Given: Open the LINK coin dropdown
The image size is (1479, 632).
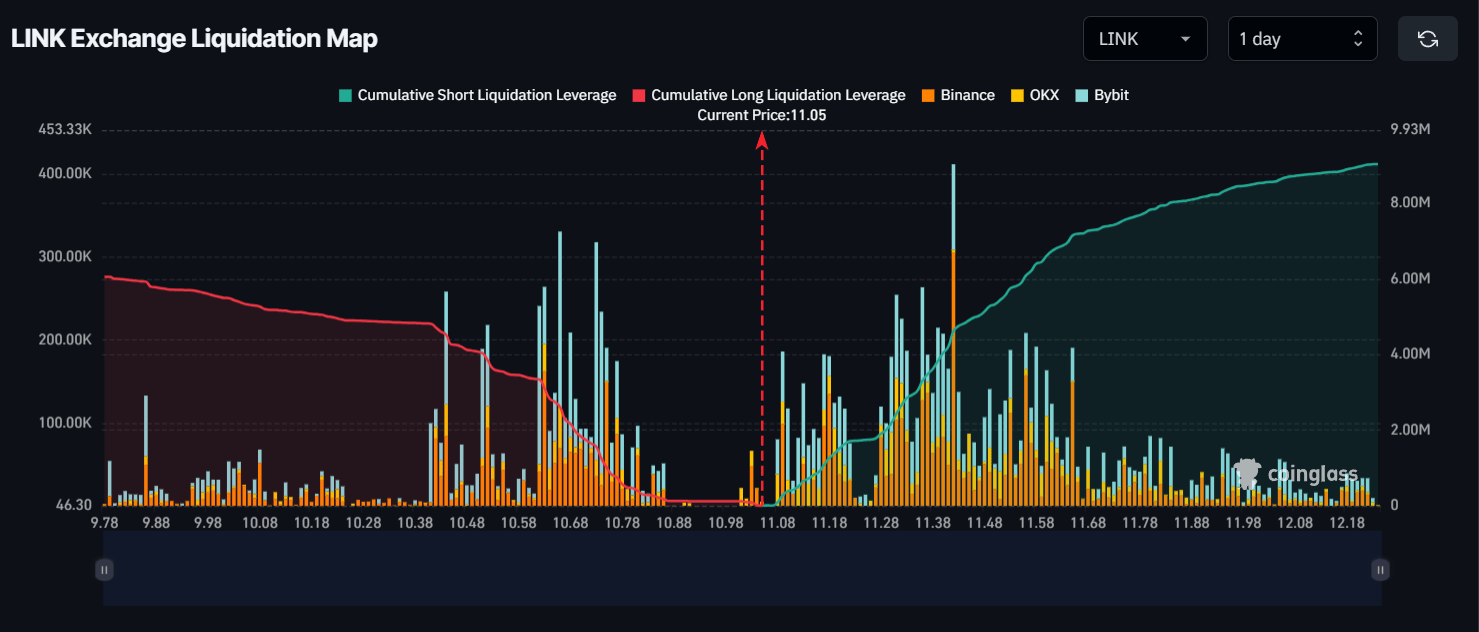Looking at the screenshot, I should [1144, 39].
